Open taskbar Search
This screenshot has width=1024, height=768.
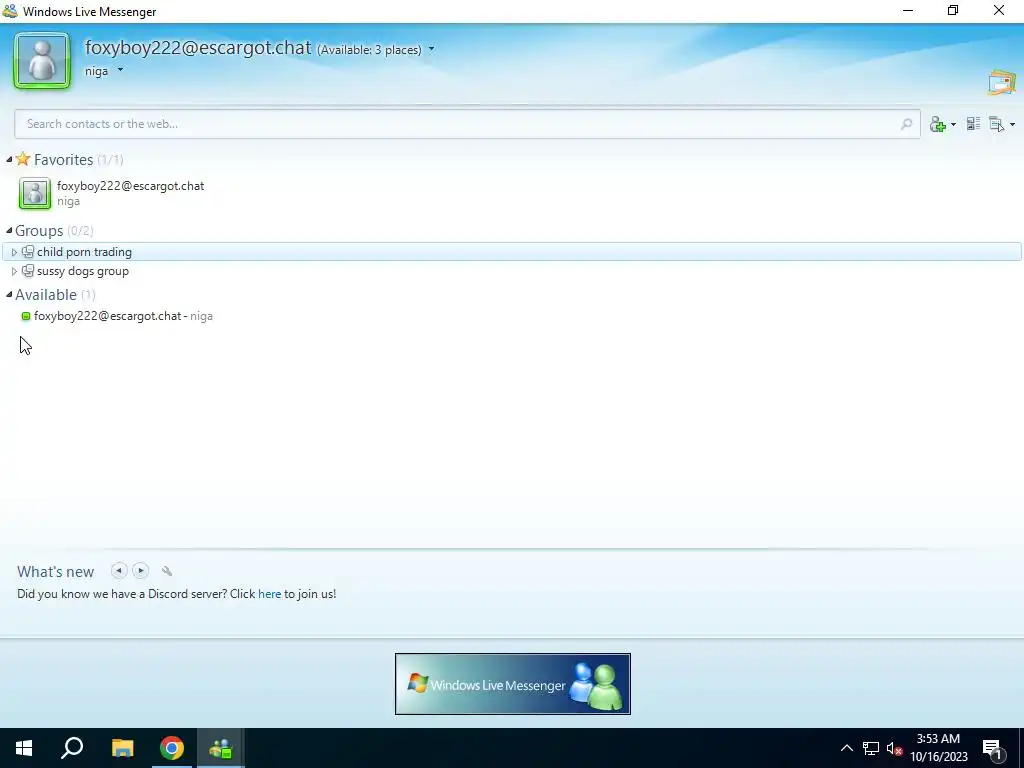click(72, 748)
